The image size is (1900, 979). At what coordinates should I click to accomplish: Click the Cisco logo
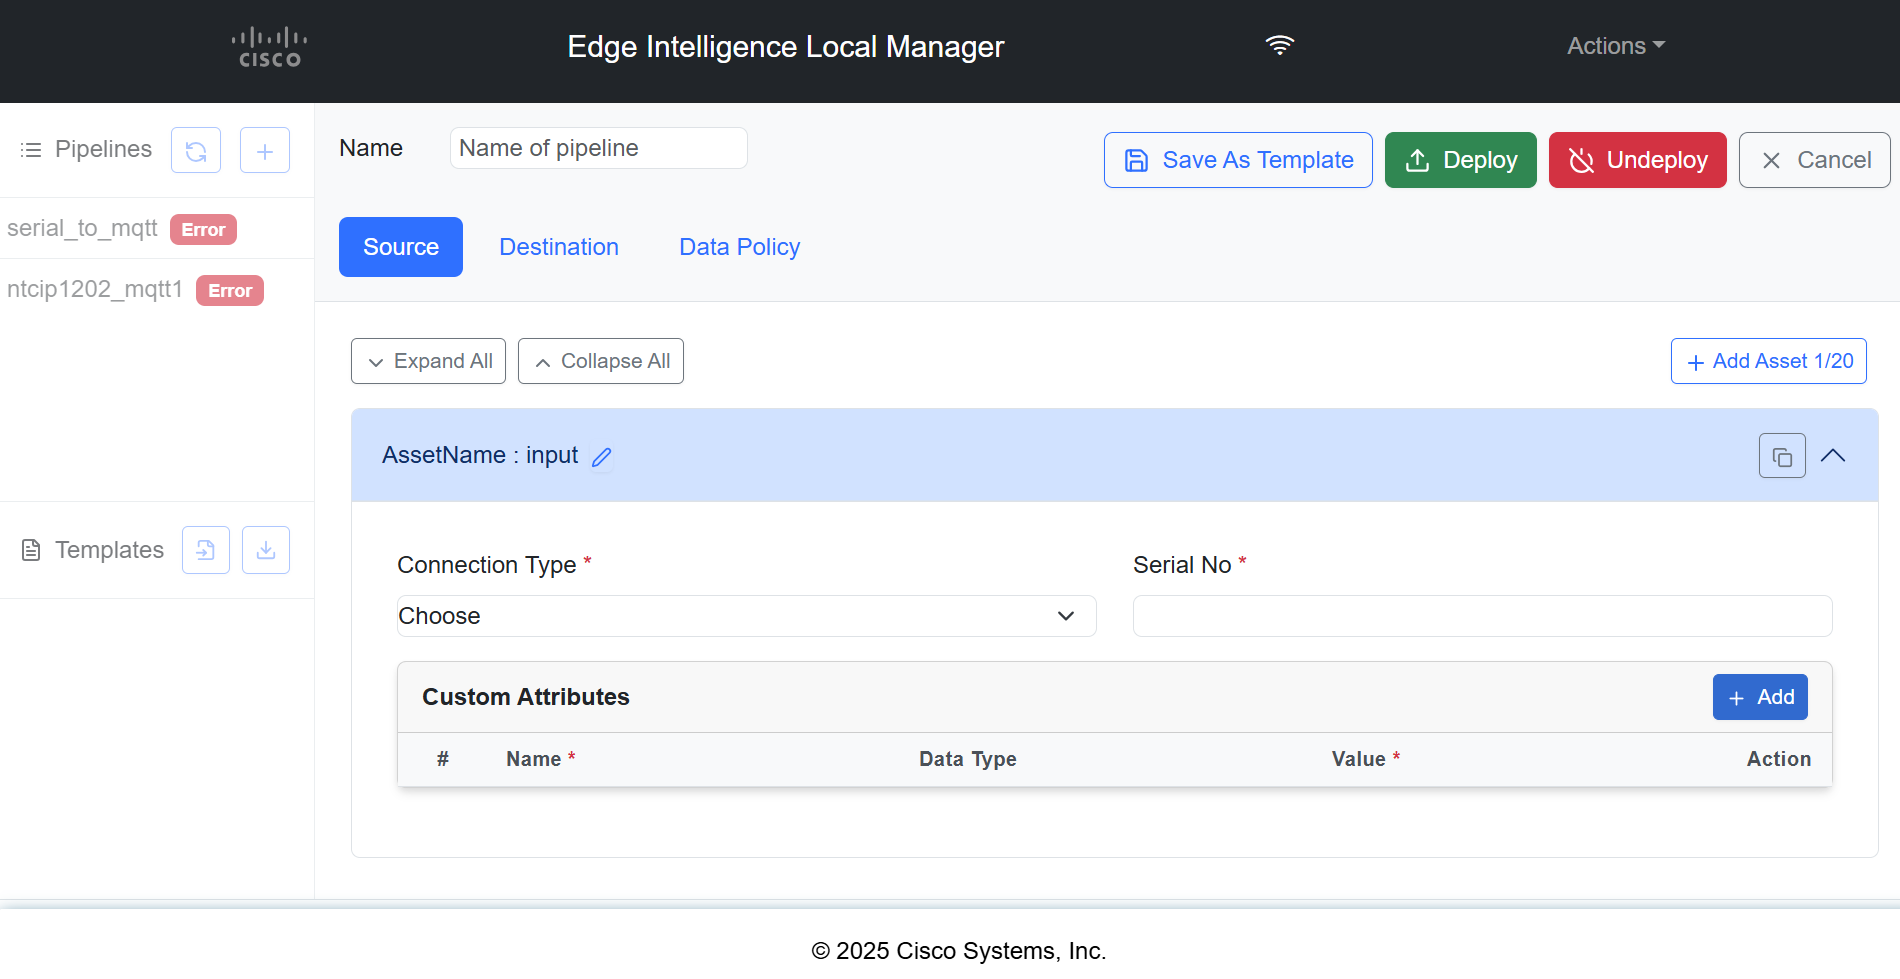point(269,47)
